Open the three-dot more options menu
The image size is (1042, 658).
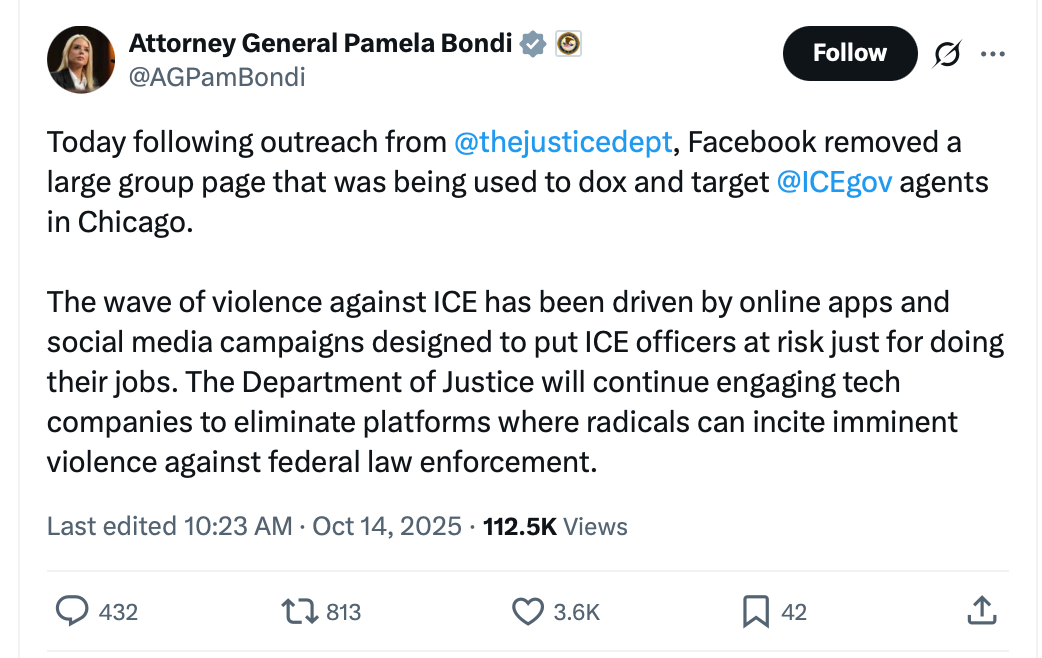click(x=993, y=54)
